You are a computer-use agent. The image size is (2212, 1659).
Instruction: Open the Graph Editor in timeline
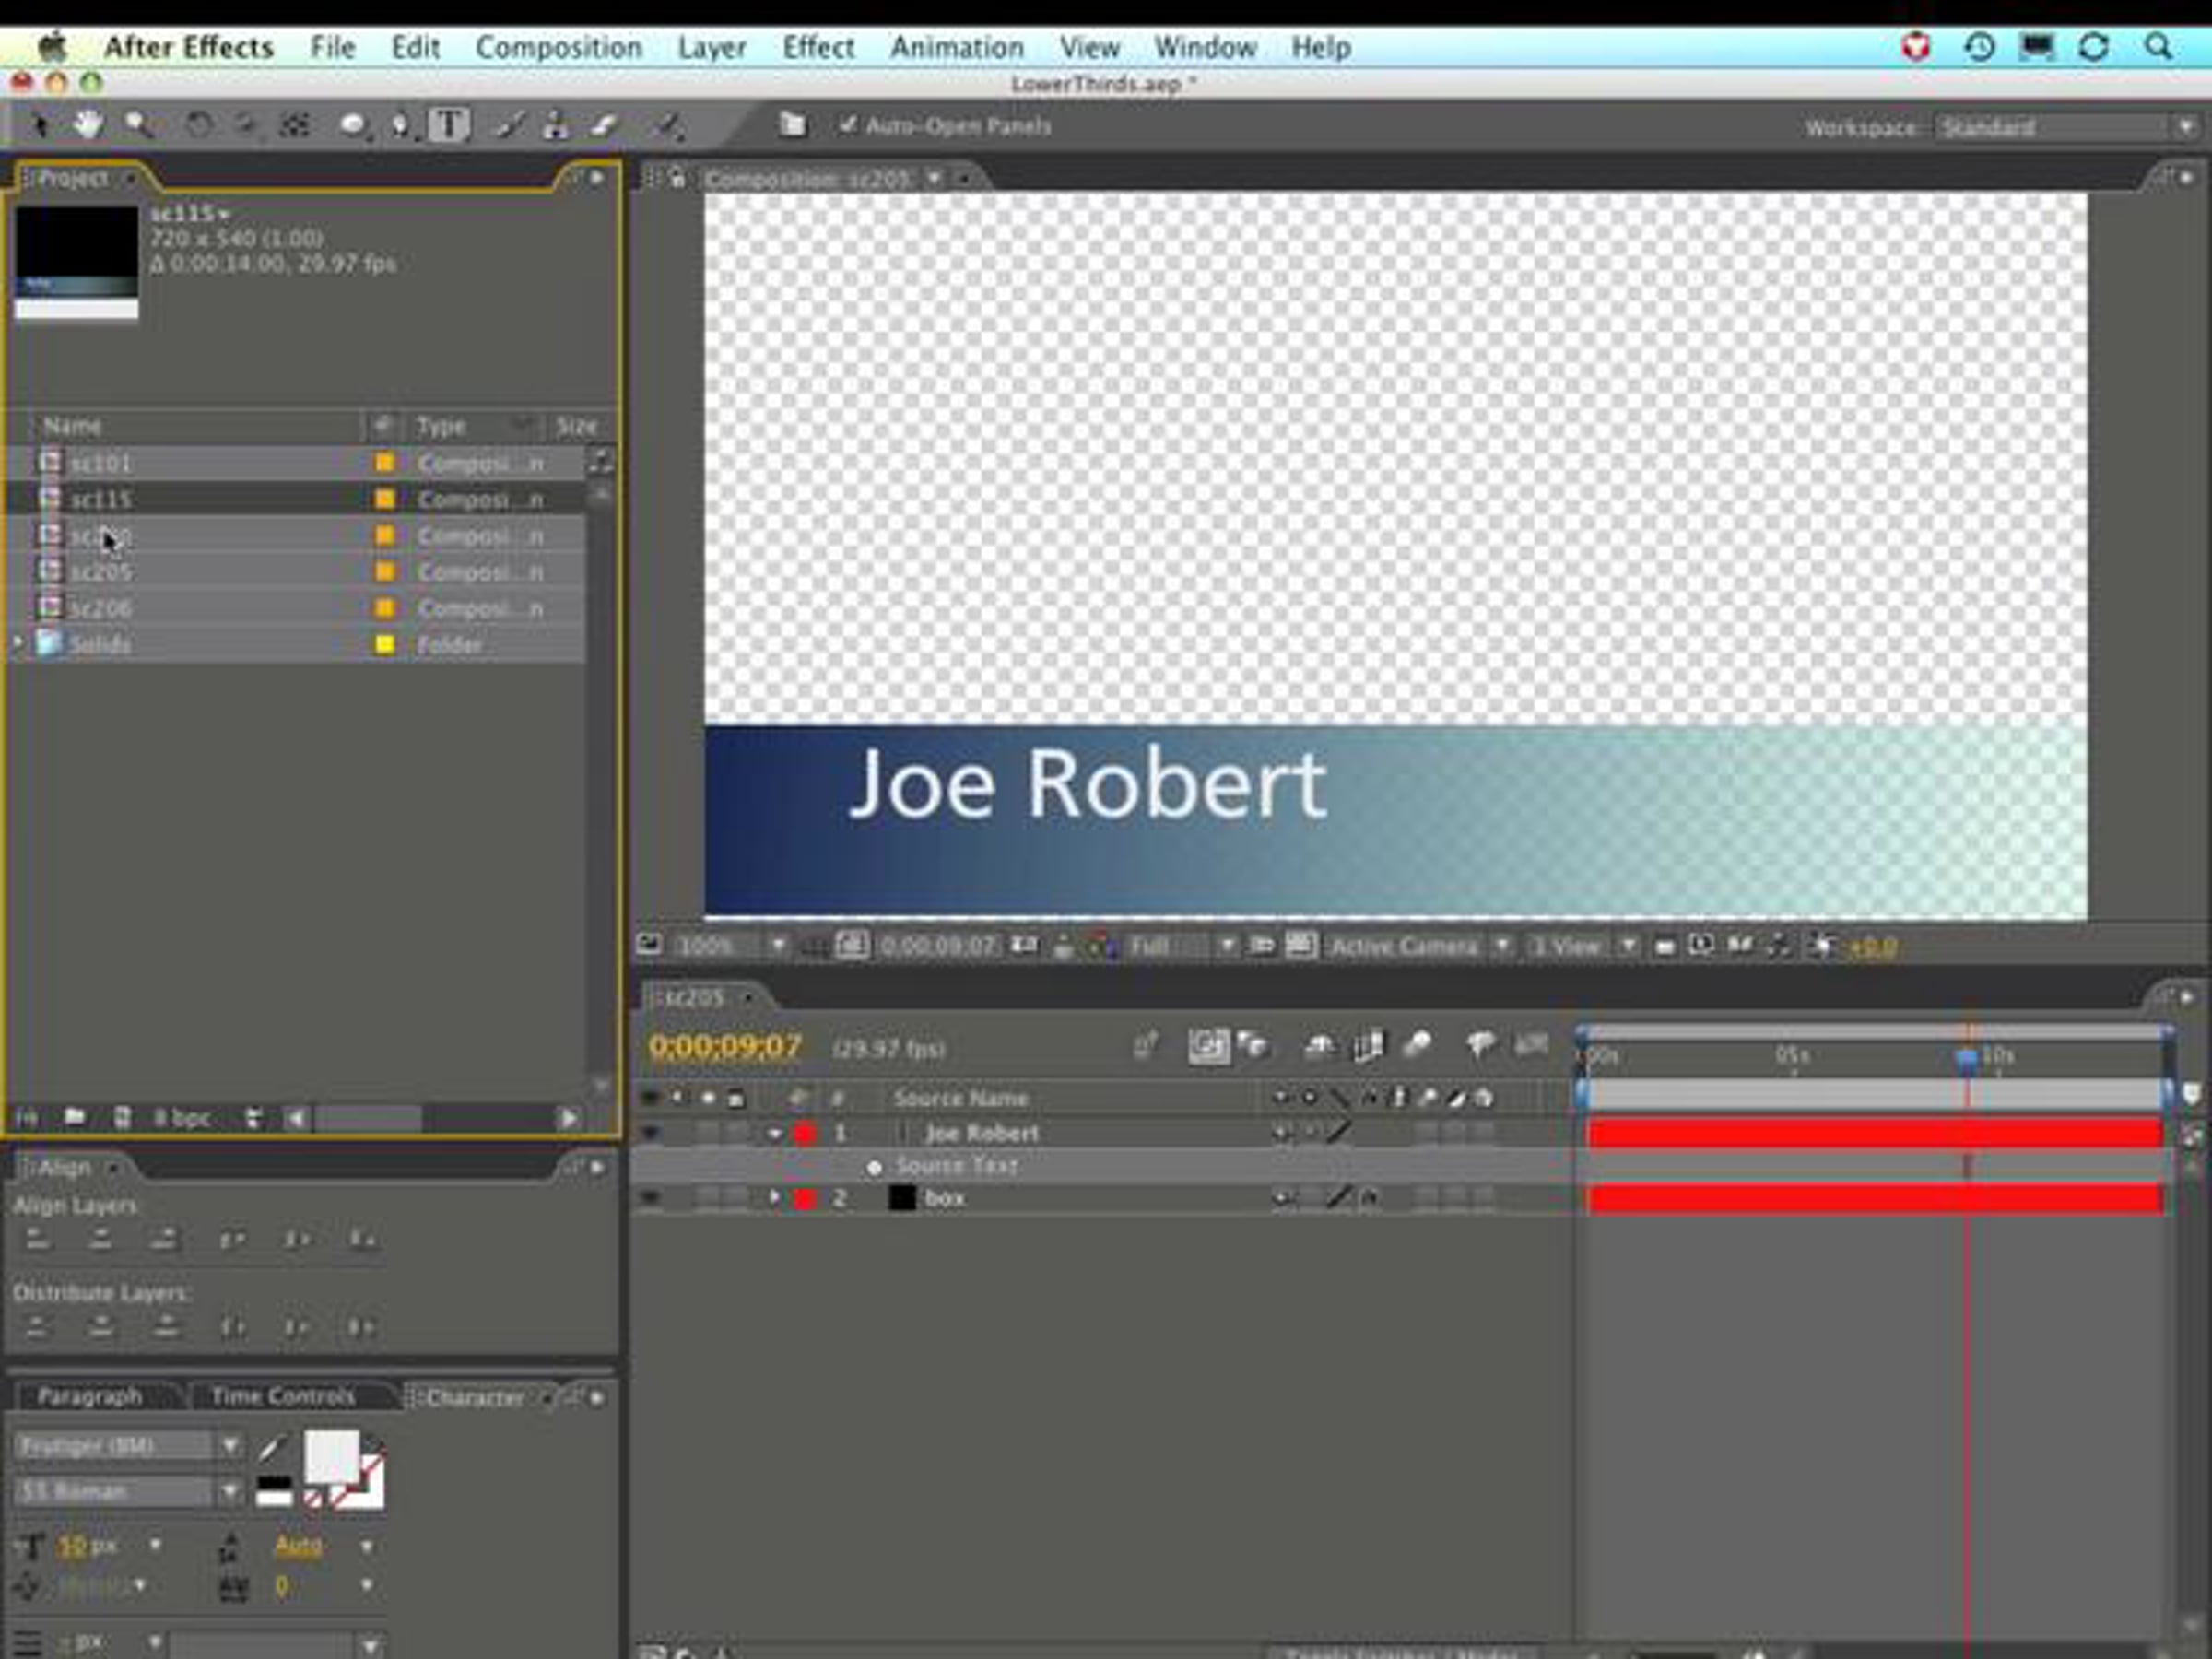pos(1531,1046)
